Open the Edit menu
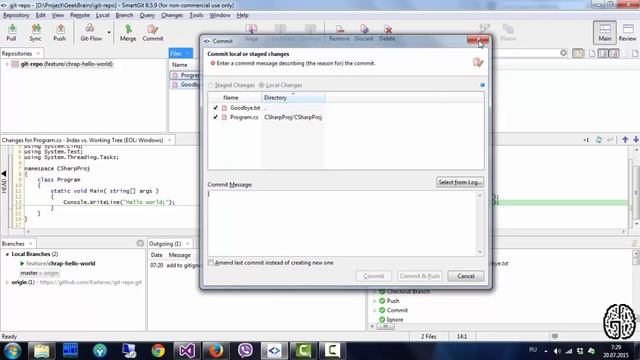 pyautogui.click(x=40, y=15)
